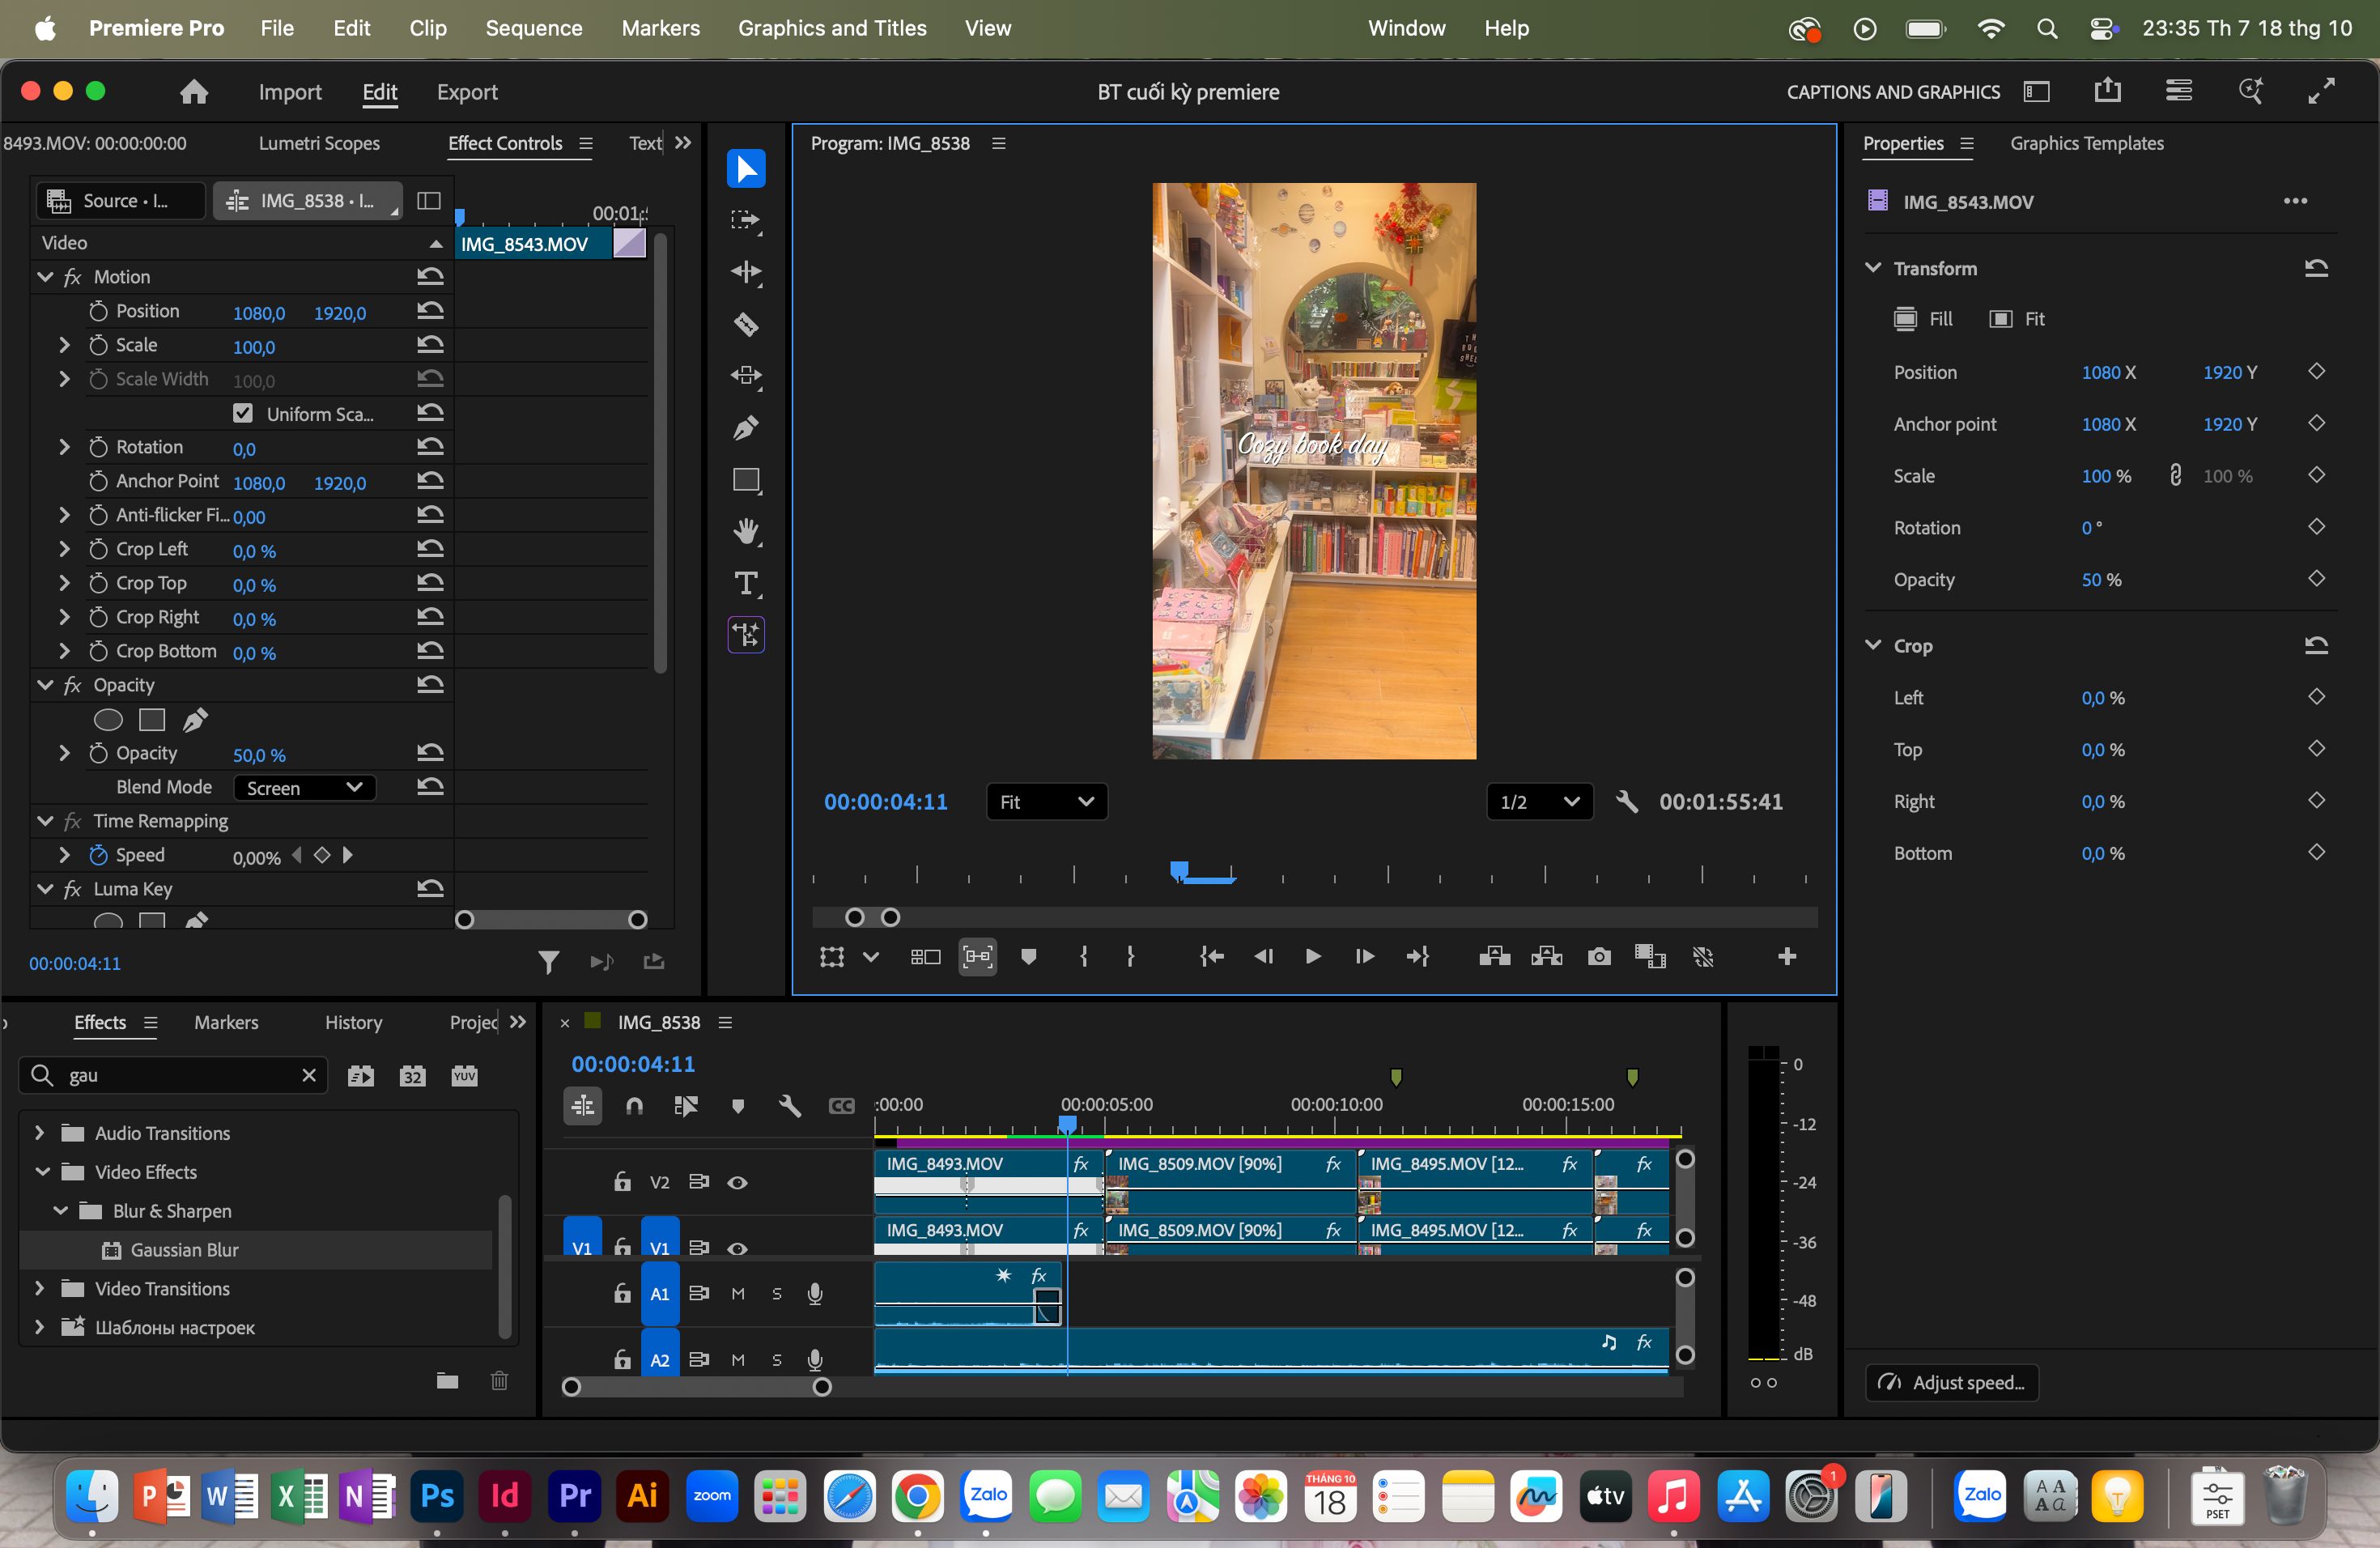2380x1548 pixels.
Task: Select the Rectangle tool
Action: 746,480
